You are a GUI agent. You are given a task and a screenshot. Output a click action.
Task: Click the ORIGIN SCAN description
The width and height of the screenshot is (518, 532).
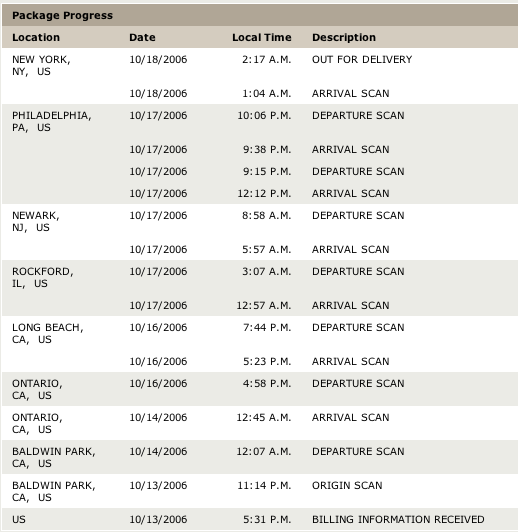[347, 486]
